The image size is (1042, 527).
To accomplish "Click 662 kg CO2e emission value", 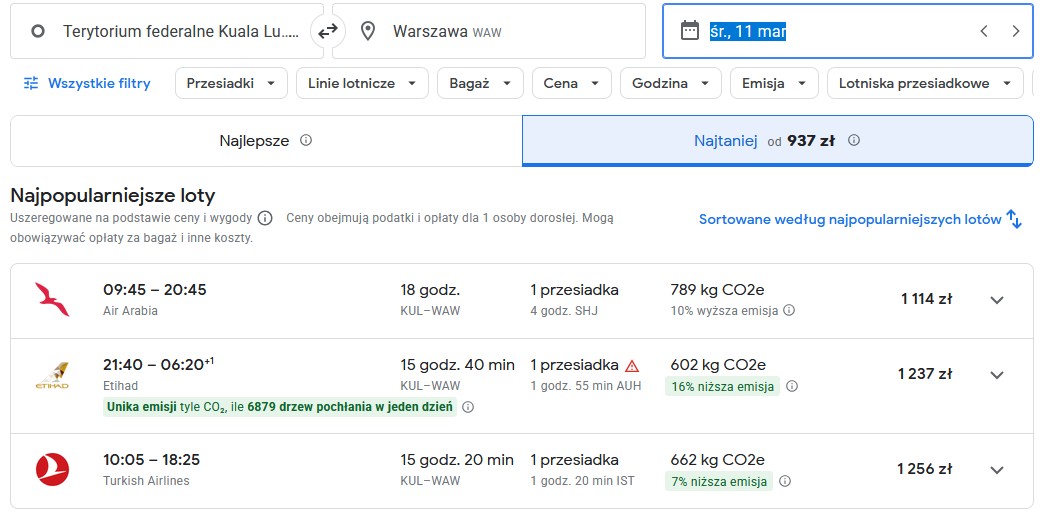I will [x=717, y=460].
